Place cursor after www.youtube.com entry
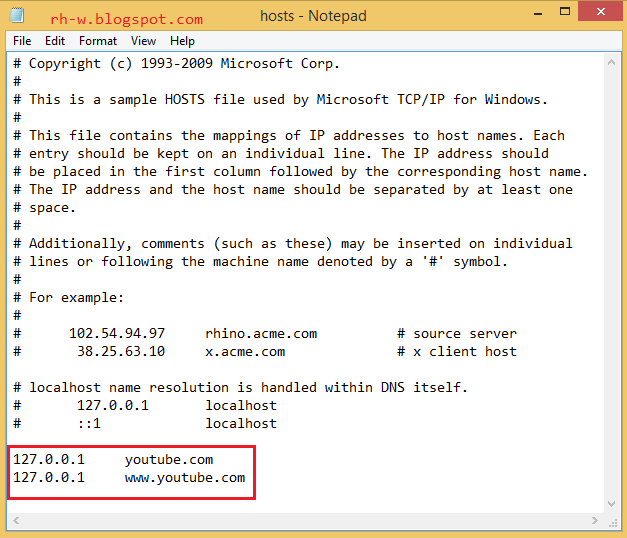627x538 pixels. (246, 477)
